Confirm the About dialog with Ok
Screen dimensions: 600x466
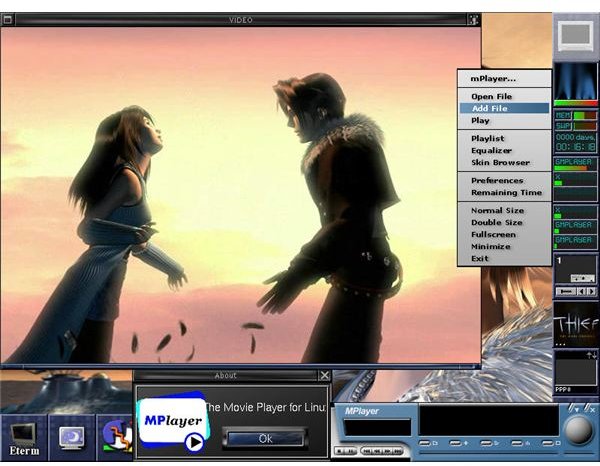265,438
